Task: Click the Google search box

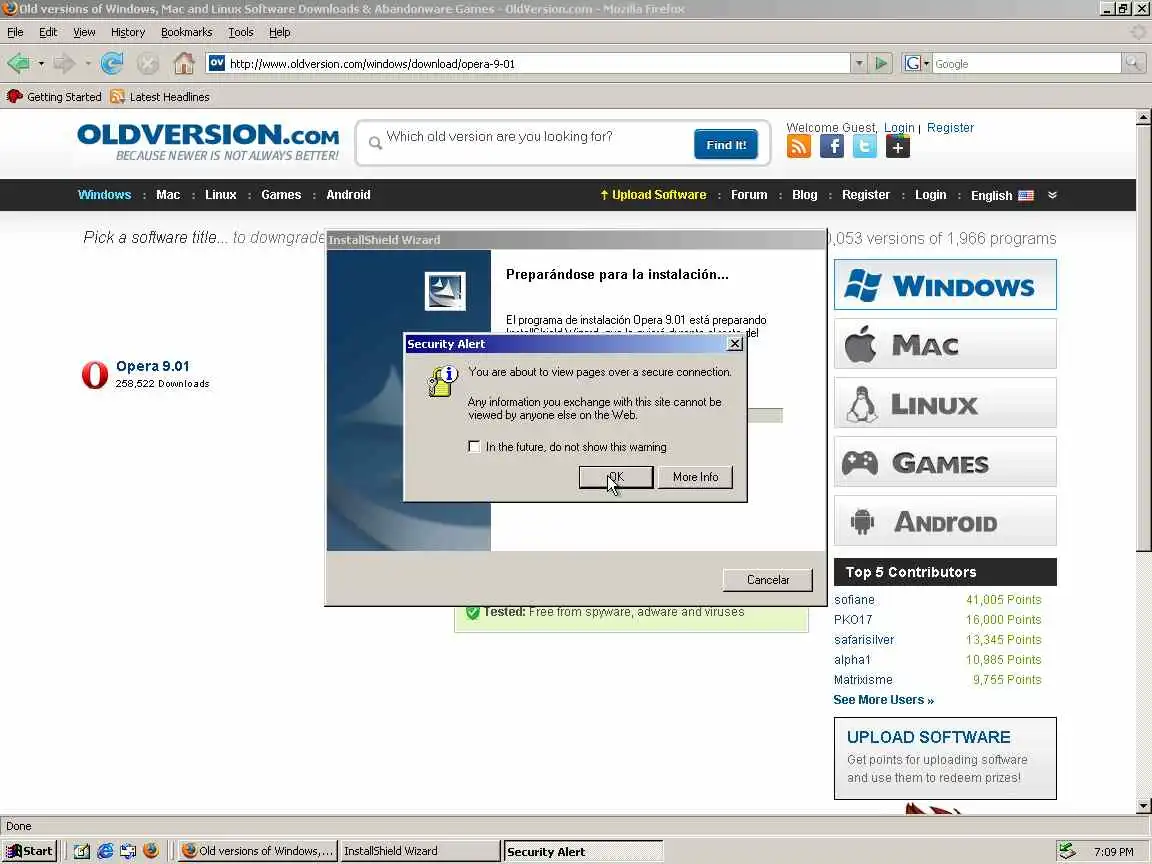Action: 1026,63
